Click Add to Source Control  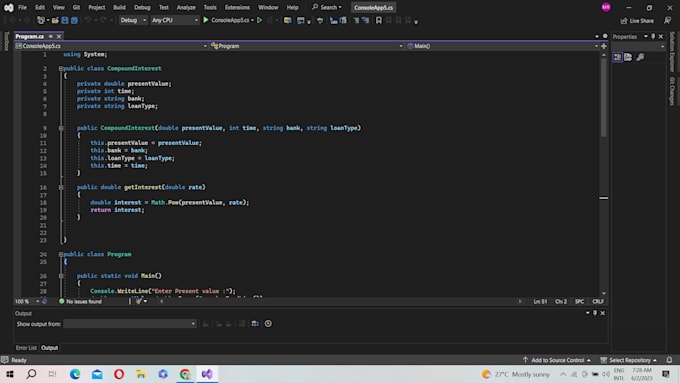pos(557,360)
